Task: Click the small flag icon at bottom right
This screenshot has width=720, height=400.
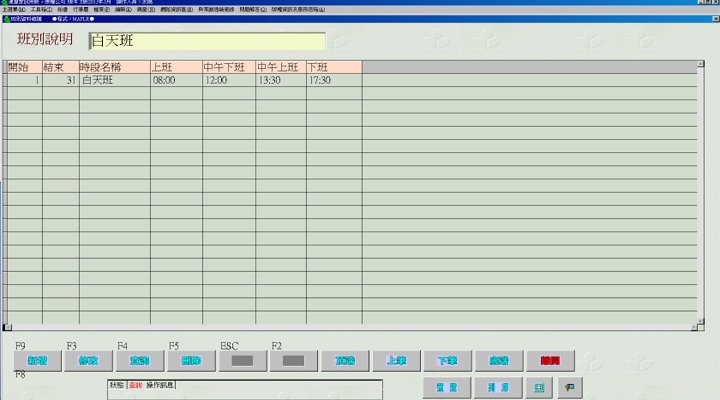Action: point(569,387)
